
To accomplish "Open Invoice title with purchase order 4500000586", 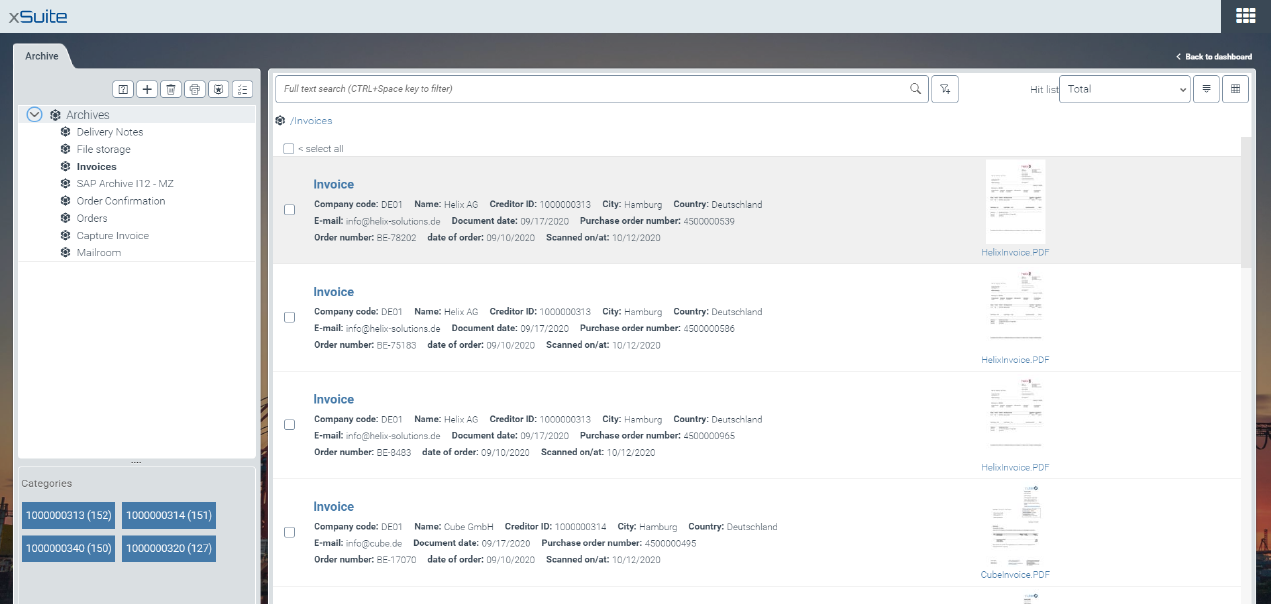I will (333, 292).
